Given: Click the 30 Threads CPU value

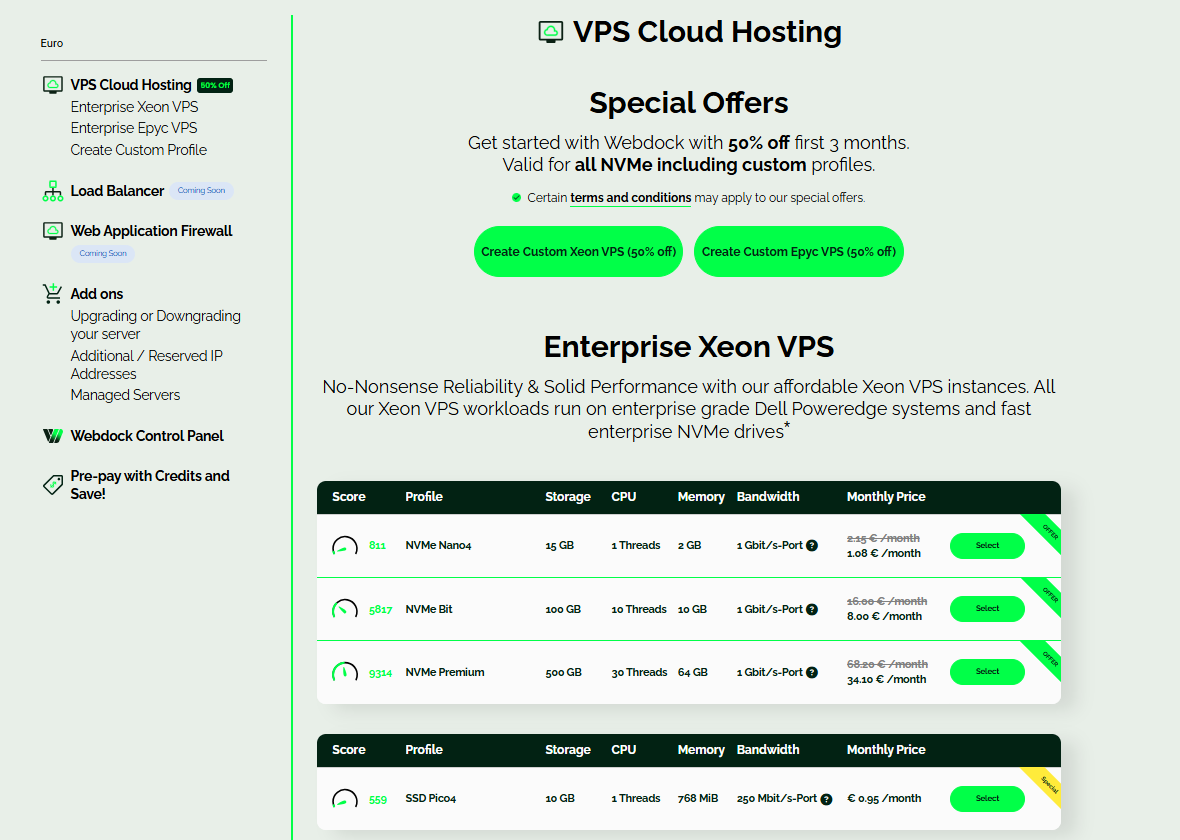Looking at the screenshot, I should point(639,672).
